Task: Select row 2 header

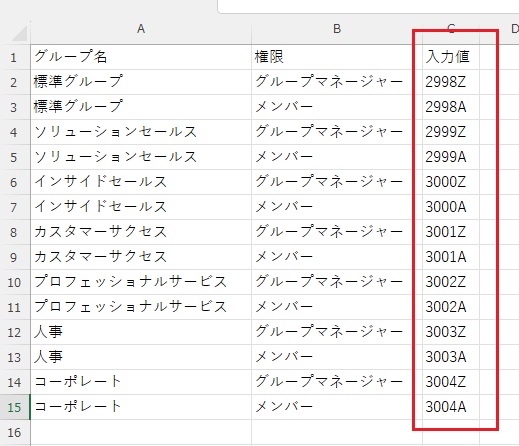Action: pos(14,82)
